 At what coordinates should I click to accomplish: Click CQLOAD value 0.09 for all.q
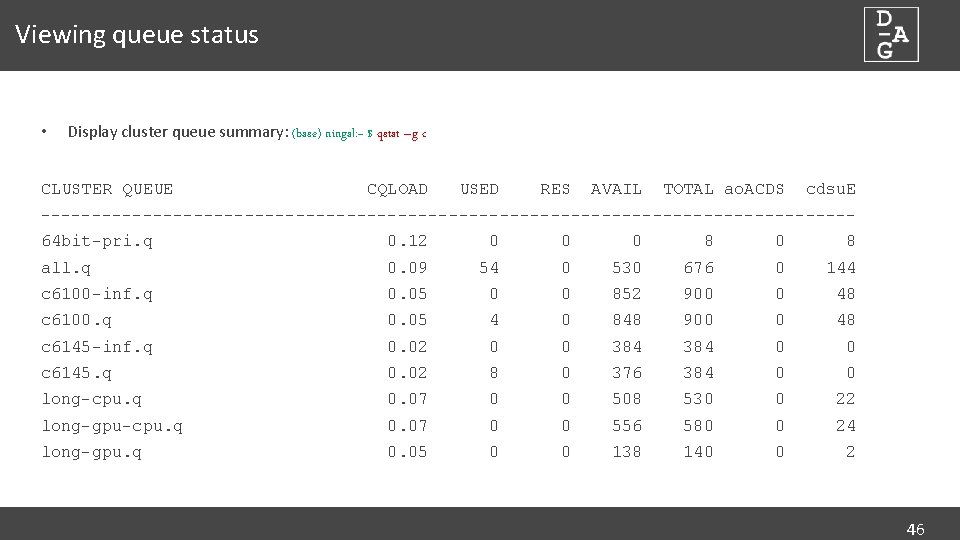408,268
